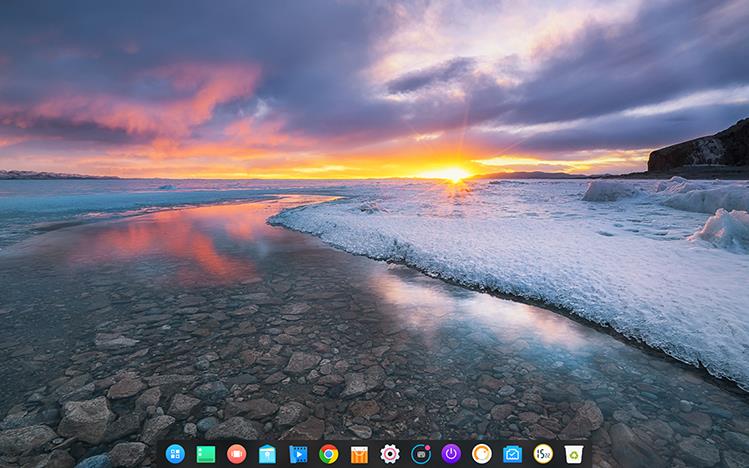Click the setting sun on the wallpaper
Image resolution: width=749 pixels, height=468 pixels.
point(456,173)
